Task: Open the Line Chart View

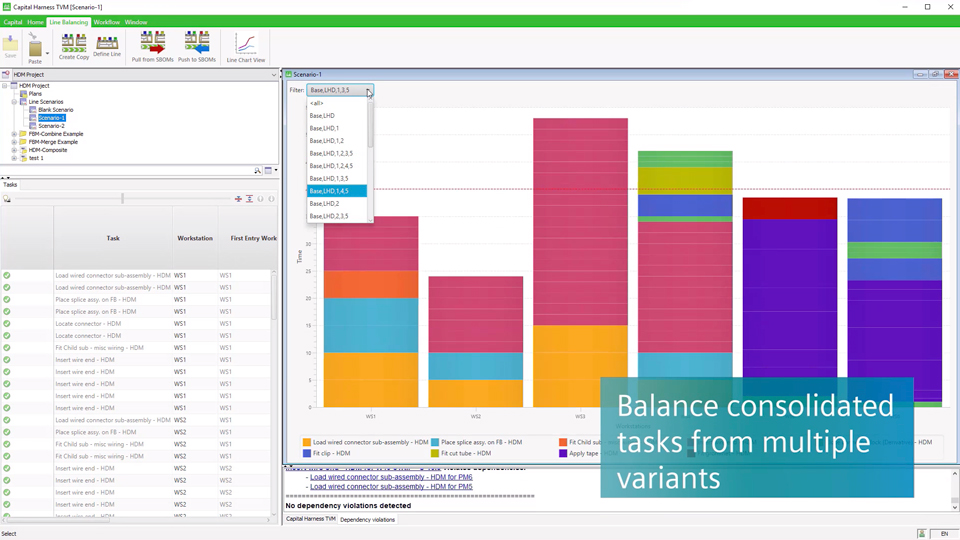Action: pyautogui.click(x=245, y=45)
